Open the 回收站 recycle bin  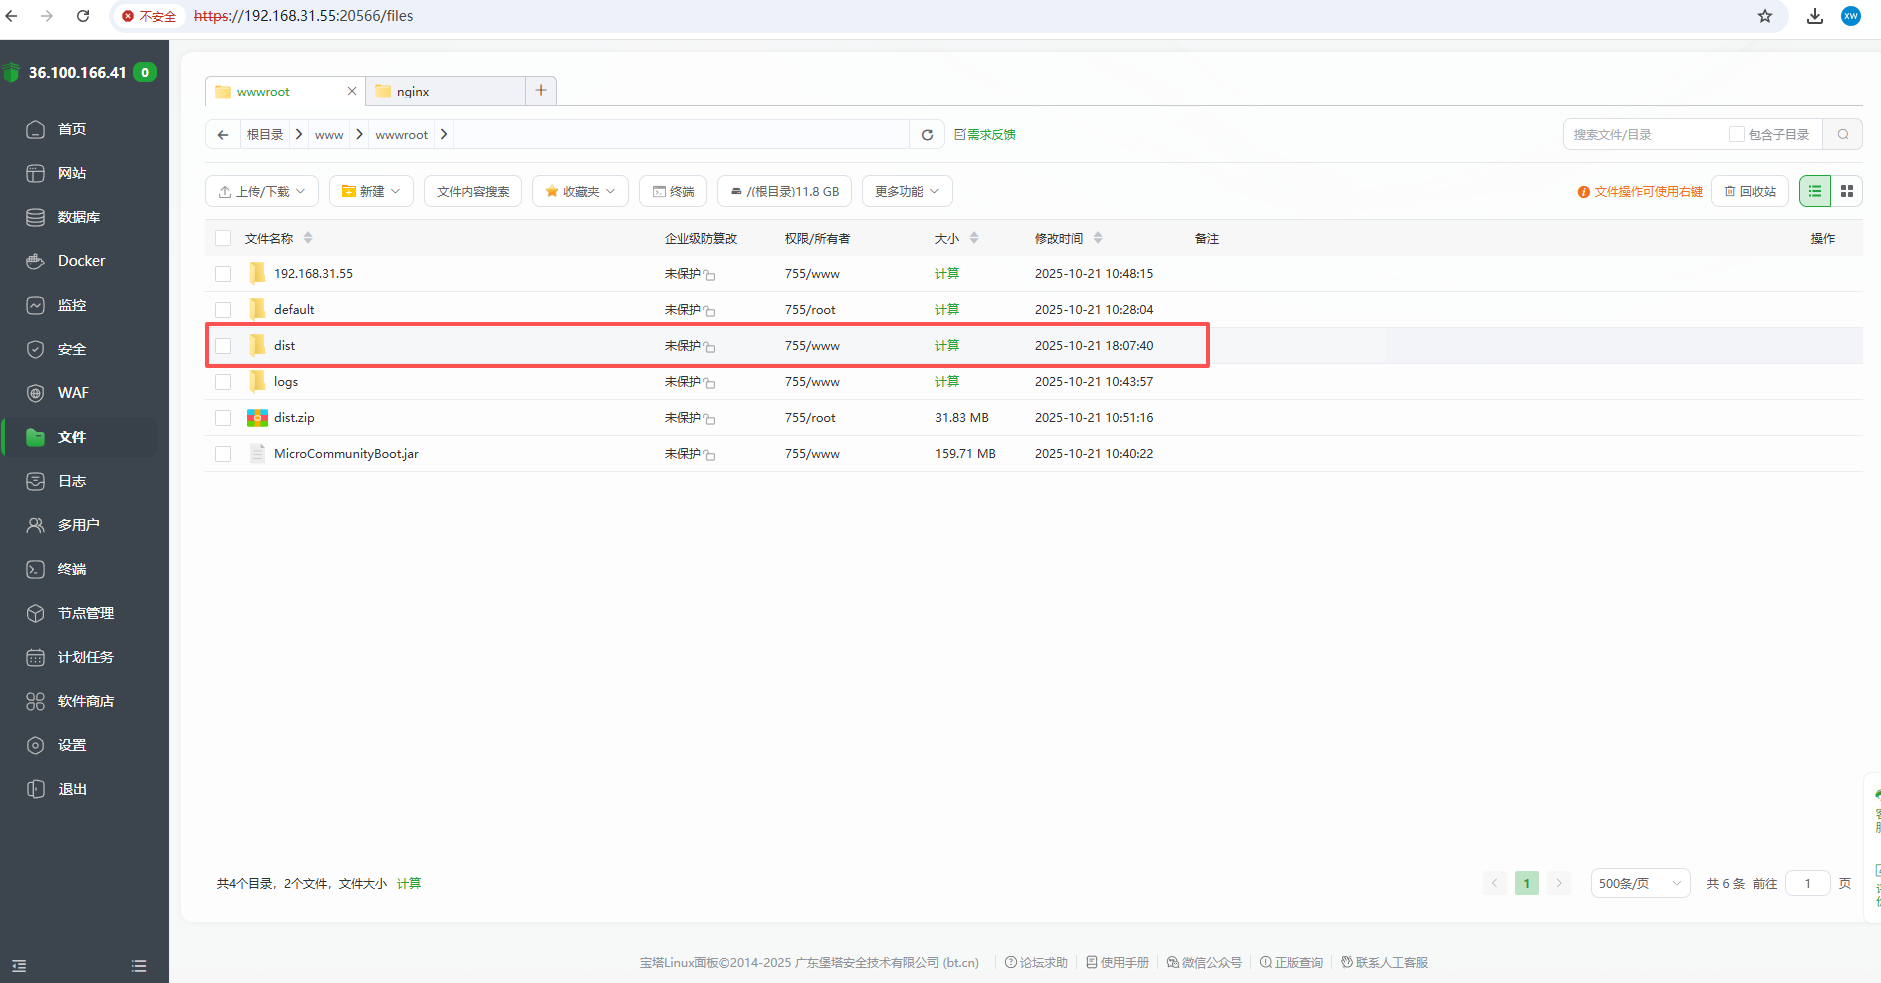click(x=1750, y=190)
